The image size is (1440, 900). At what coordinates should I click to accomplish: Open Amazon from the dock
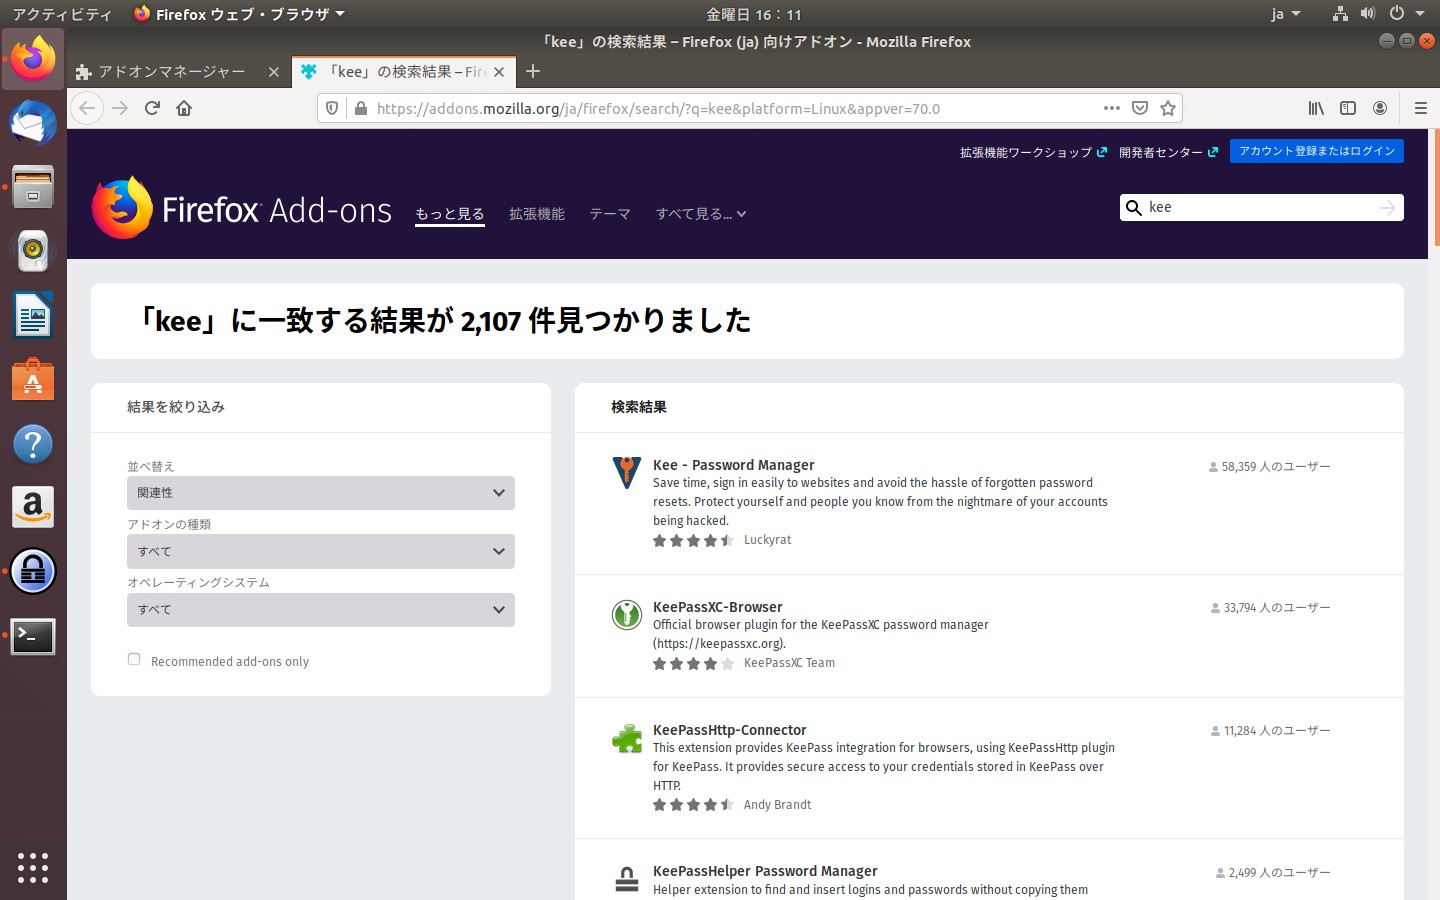pyautogui.click(x=33, y=508)
